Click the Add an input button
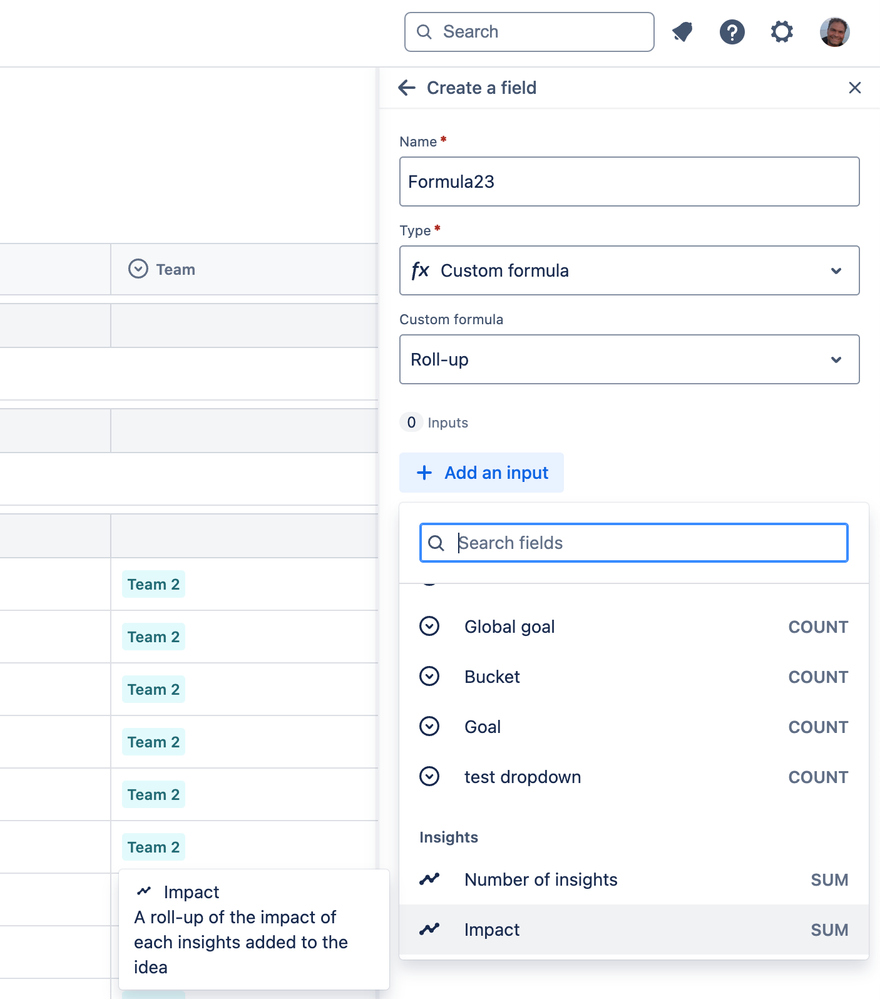880x999 pixels. pos(482,473)
